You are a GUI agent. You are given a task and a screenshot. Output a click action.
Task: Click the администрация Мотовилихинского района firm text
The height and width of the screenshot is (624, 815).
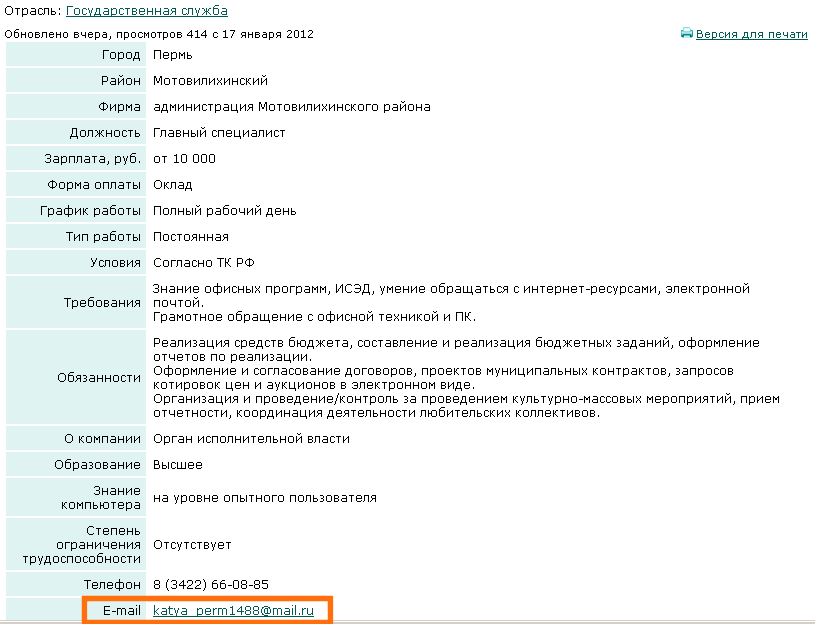pyautogui.click(x=291, y=107)
